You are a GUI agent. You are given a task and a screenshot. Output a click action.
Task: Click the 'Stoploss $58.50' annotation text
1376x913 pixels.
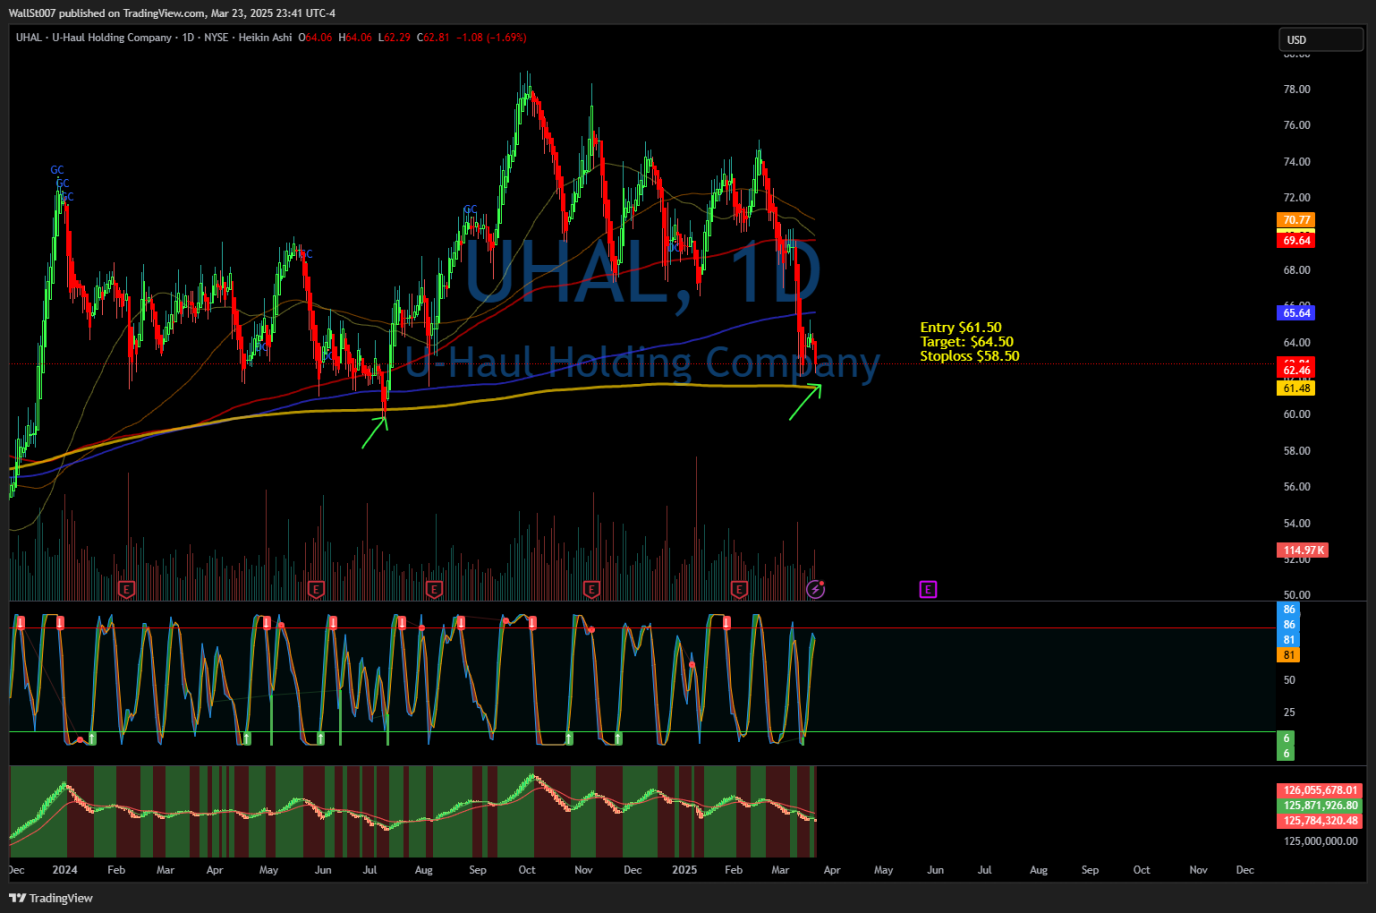pos(970,356)
